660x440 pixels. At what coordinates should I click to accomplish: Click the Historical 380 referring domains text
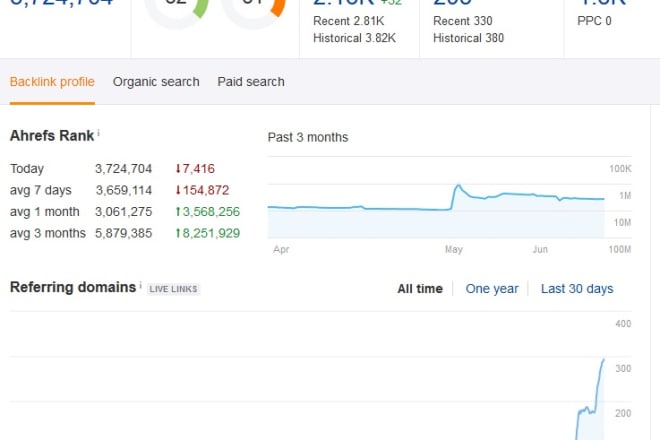coord(468,38)
